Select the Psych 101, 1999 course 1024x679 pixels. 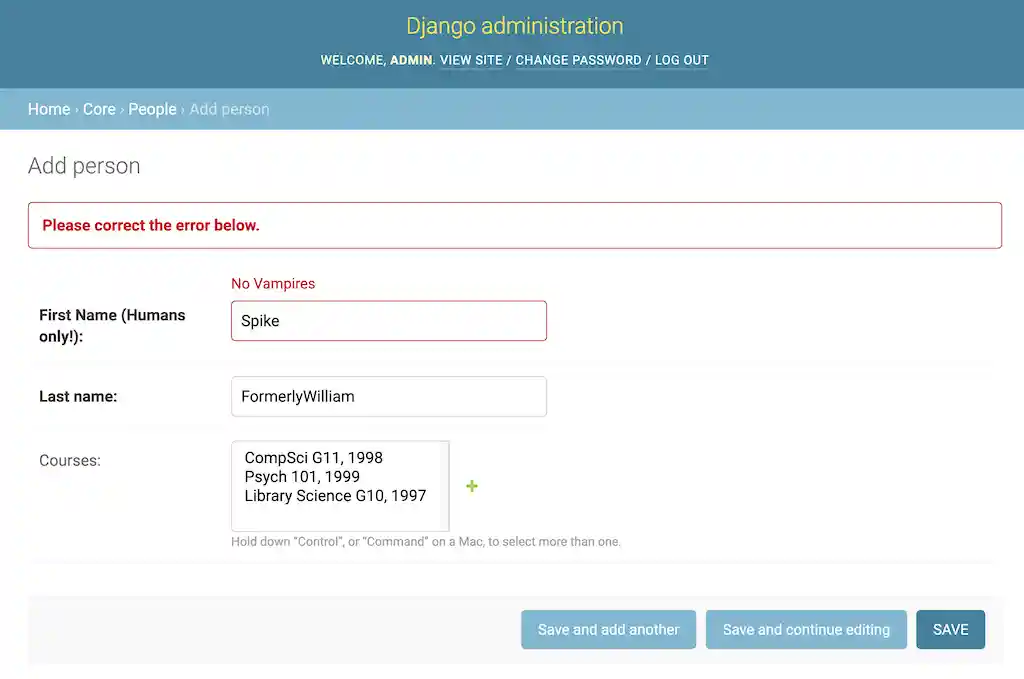tap(300, 476)
